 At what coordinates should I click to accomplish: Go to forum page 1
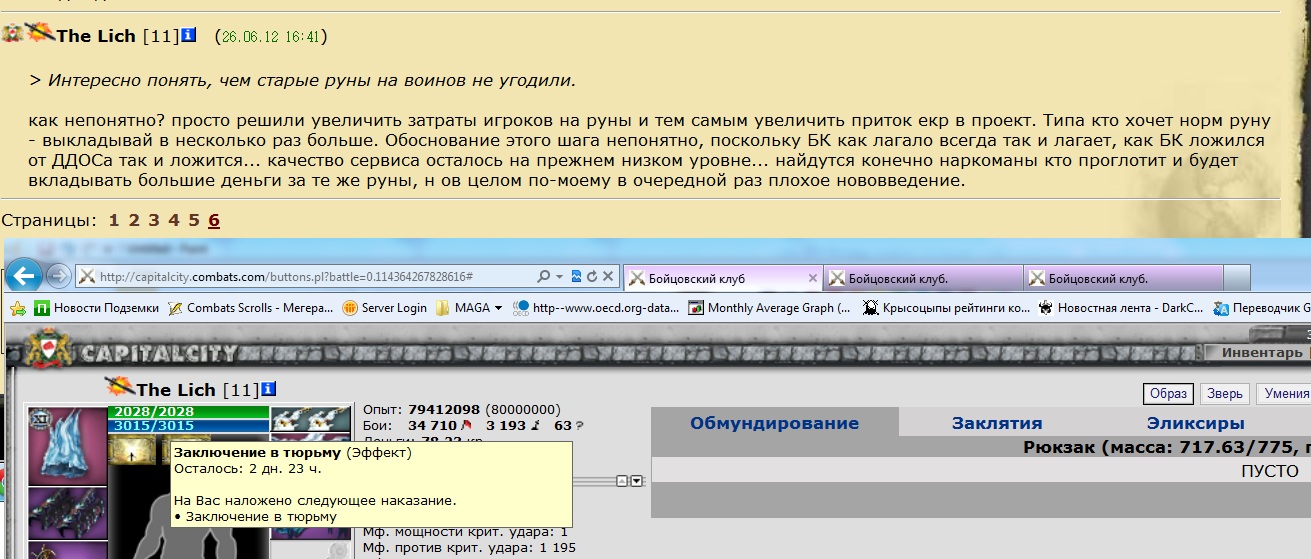pyautogui.click(x=114, y=220)
